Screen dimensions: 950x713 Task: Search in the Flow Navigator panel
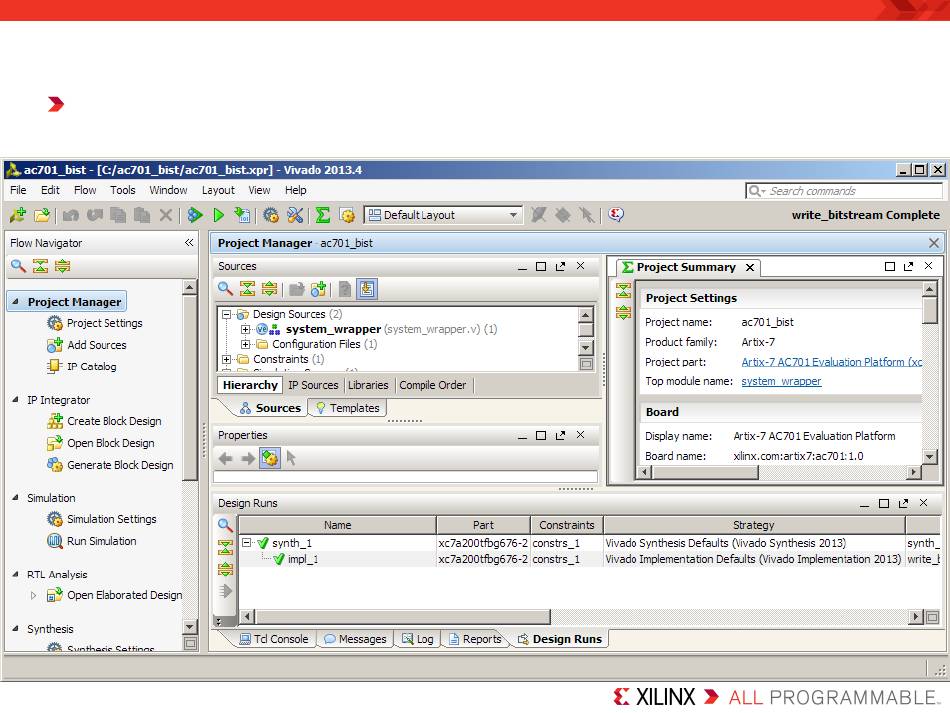(x=18, y=265)
